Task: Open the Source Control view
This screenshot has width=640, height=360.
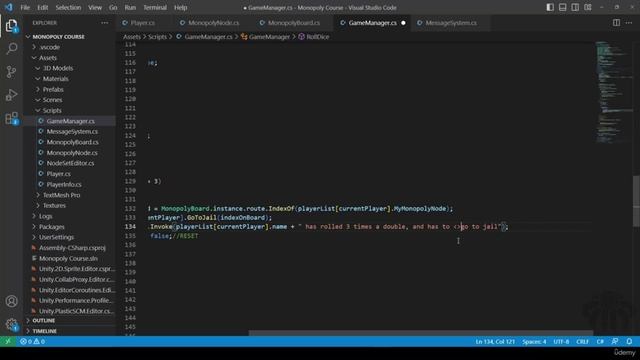Action: (11, 72)
